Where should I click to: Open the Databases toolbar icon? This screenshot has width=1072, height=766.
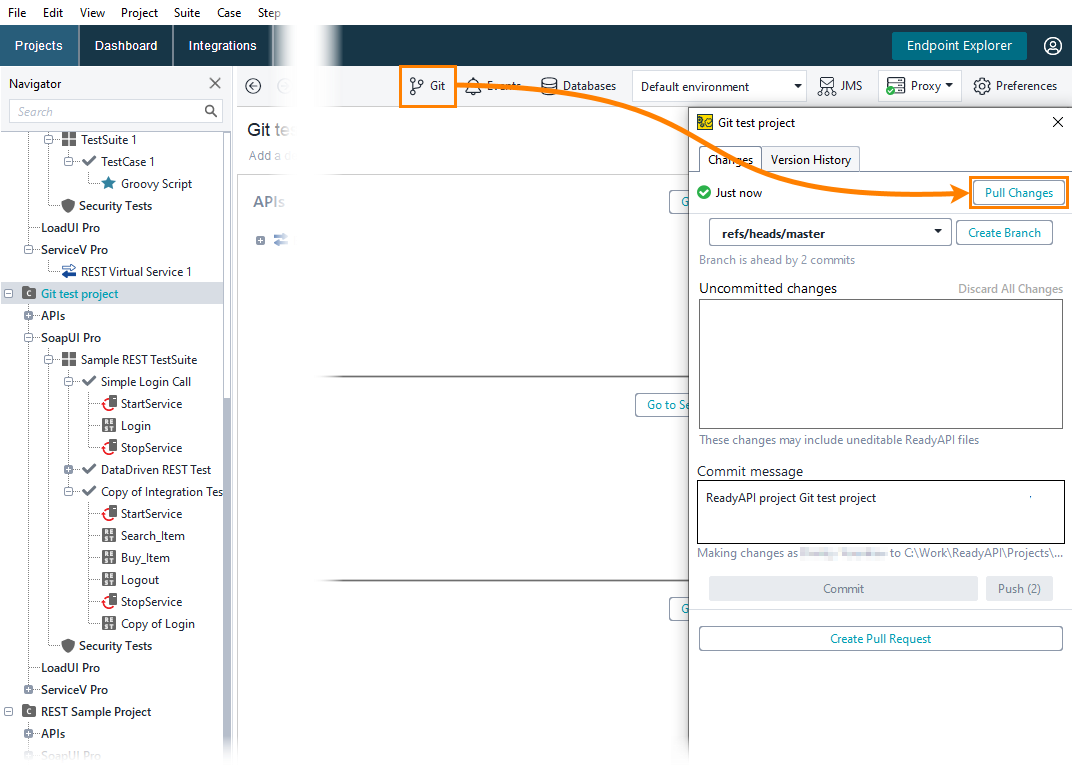548,86
